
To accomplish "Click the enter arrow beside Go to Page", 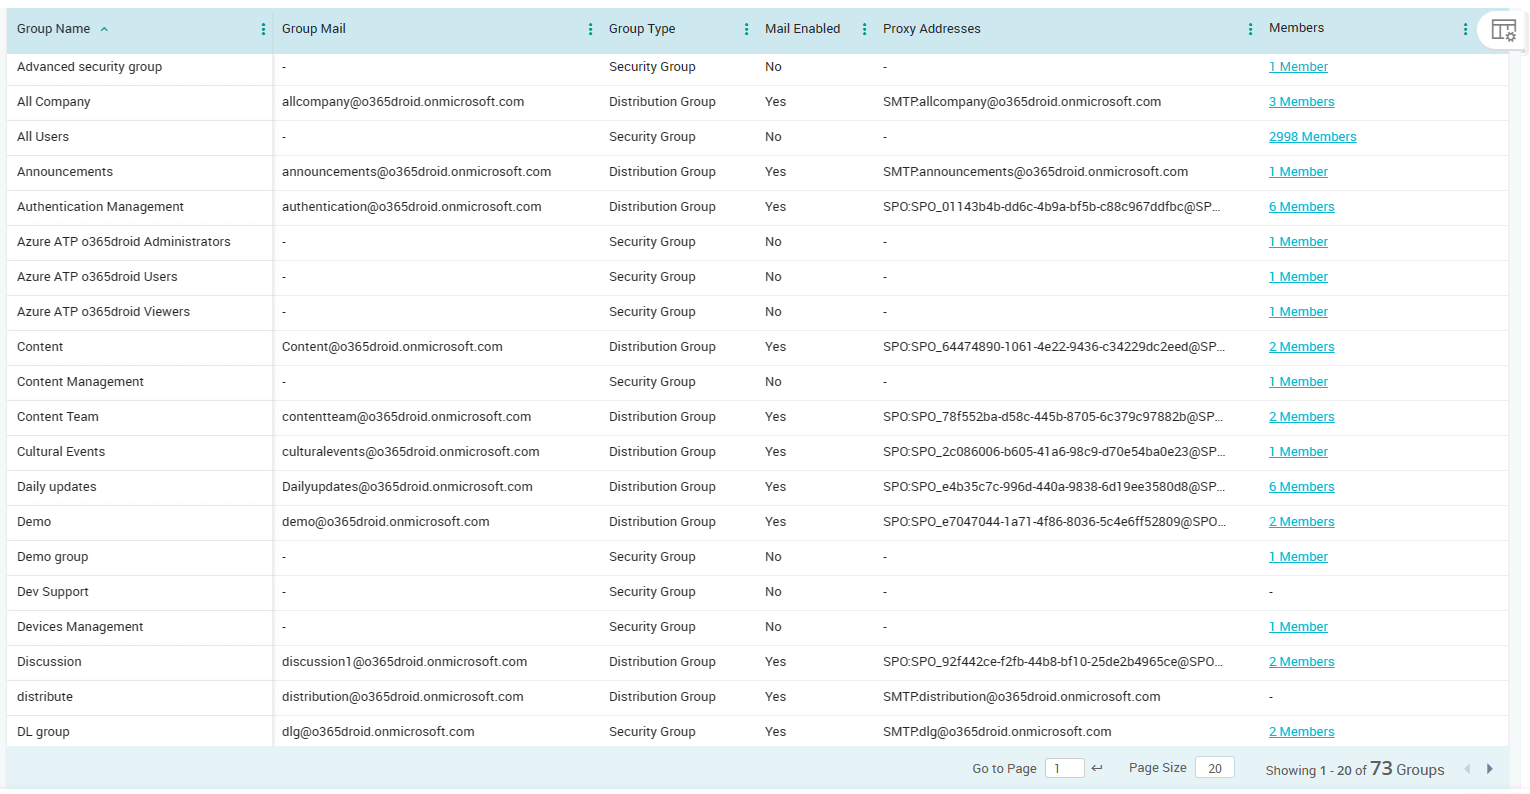I will [1097, 768].
